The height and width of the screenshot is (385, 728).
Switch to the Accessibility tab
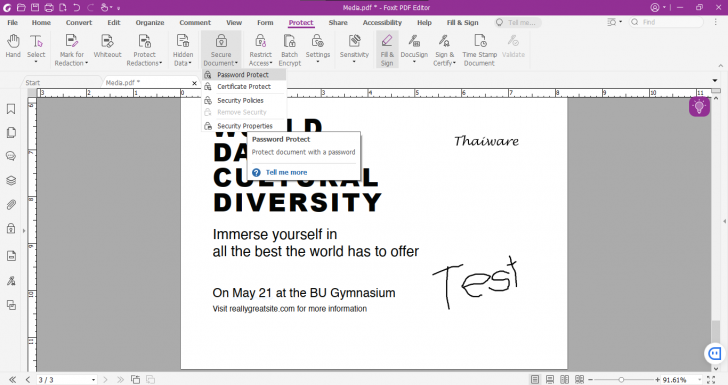coord(382,22)
